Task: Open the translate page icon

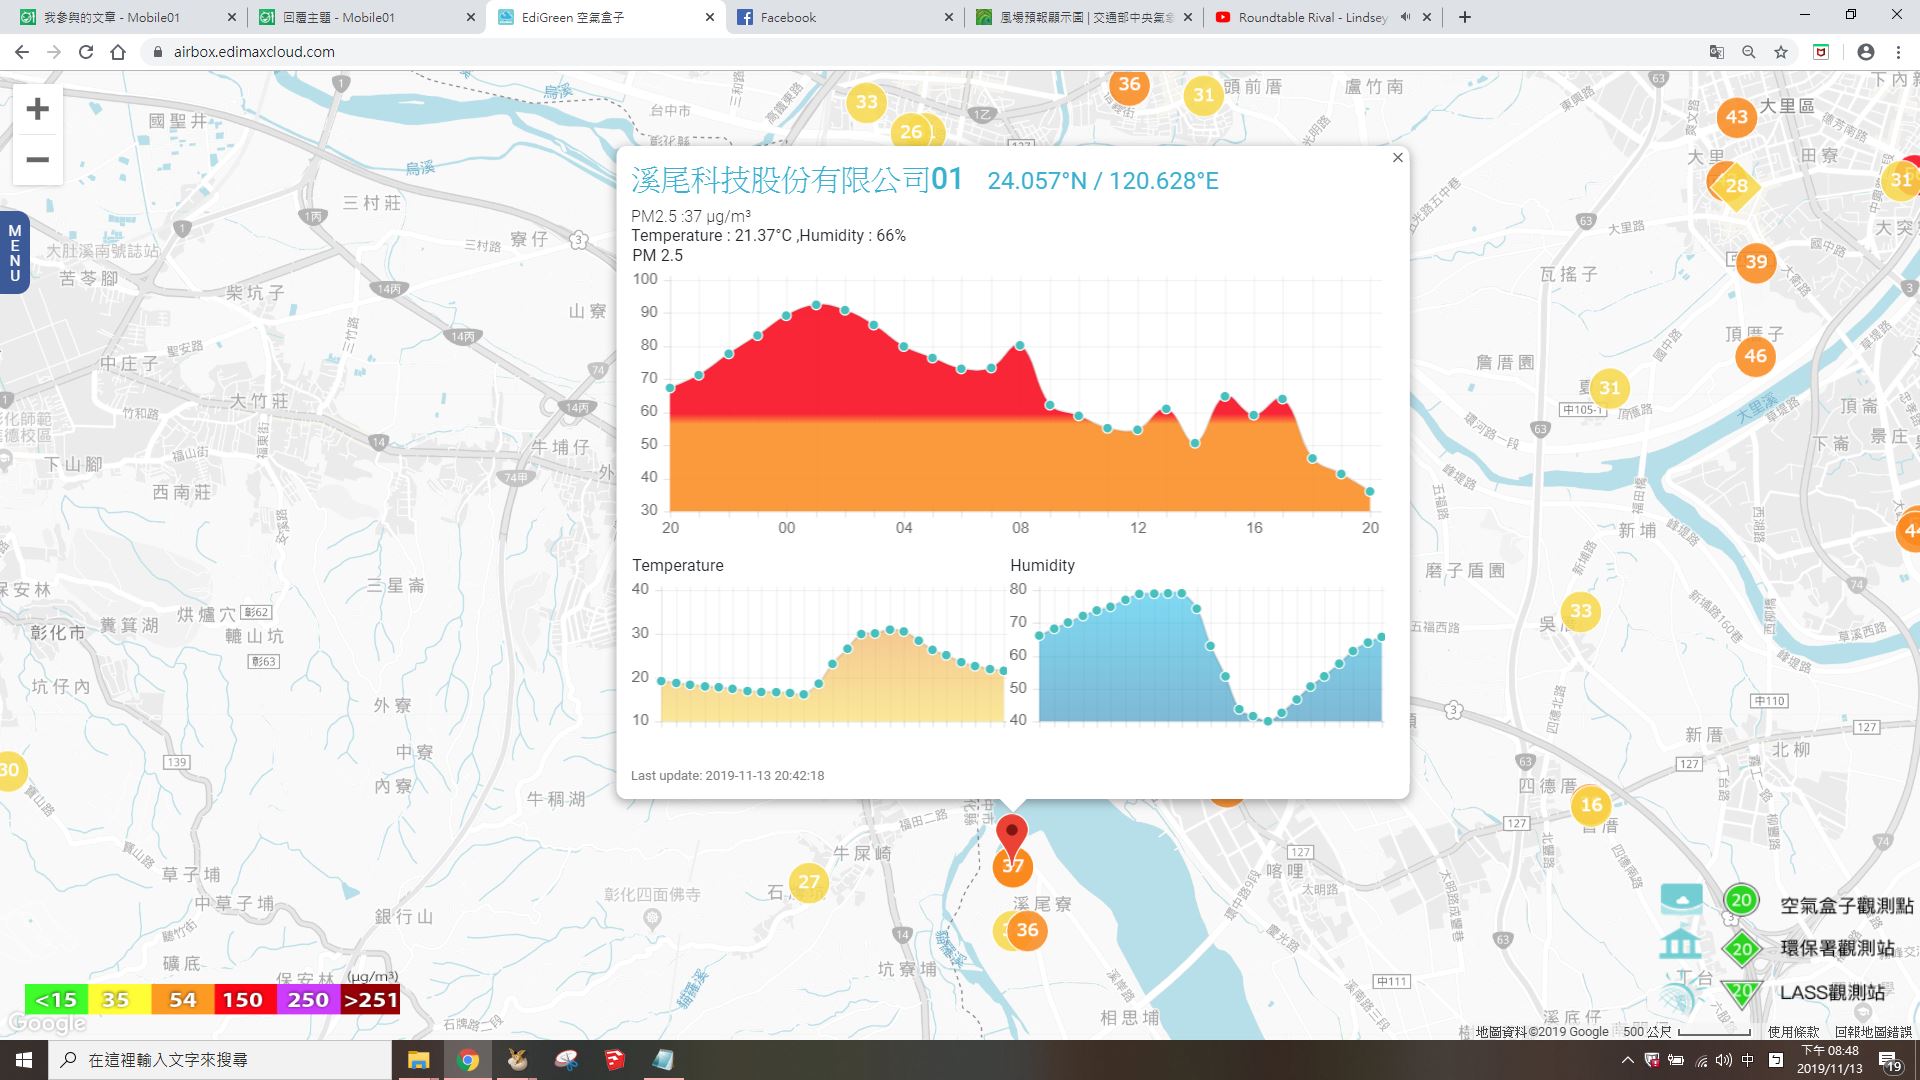Action: (1717, 52)
